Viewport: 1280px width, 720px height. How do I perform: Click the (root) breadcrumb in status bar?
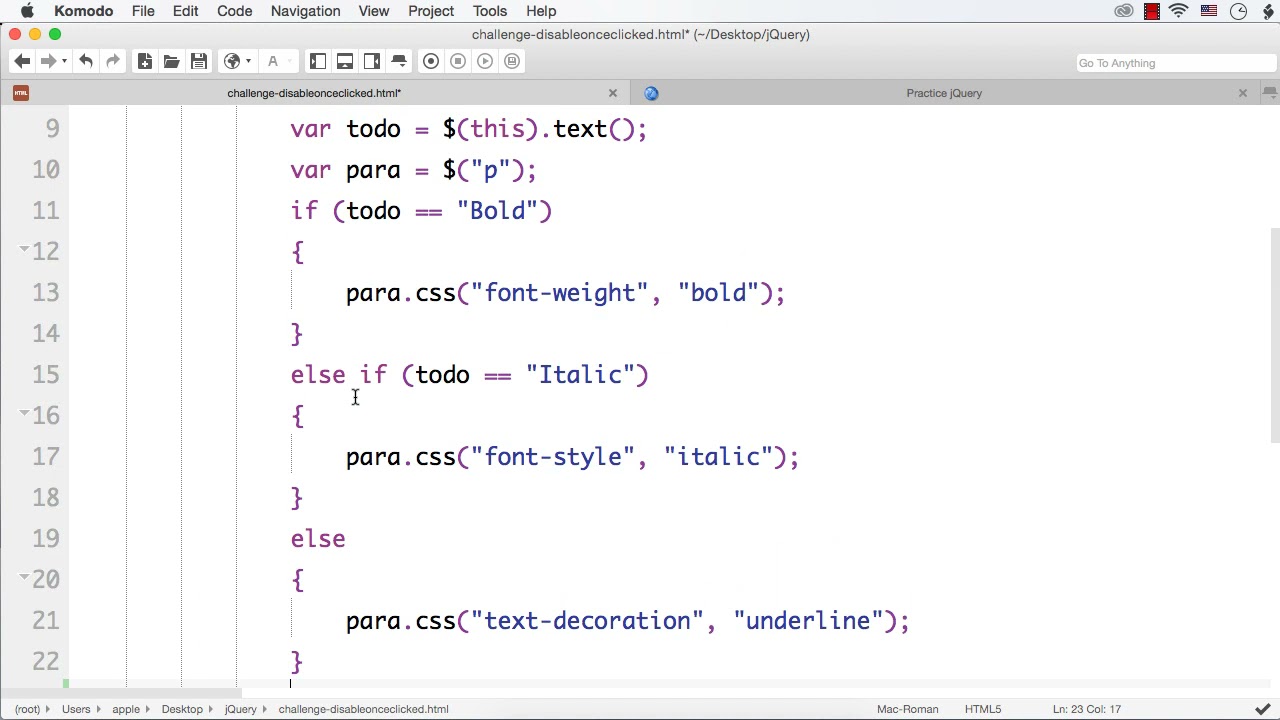[x=28, y=709]
